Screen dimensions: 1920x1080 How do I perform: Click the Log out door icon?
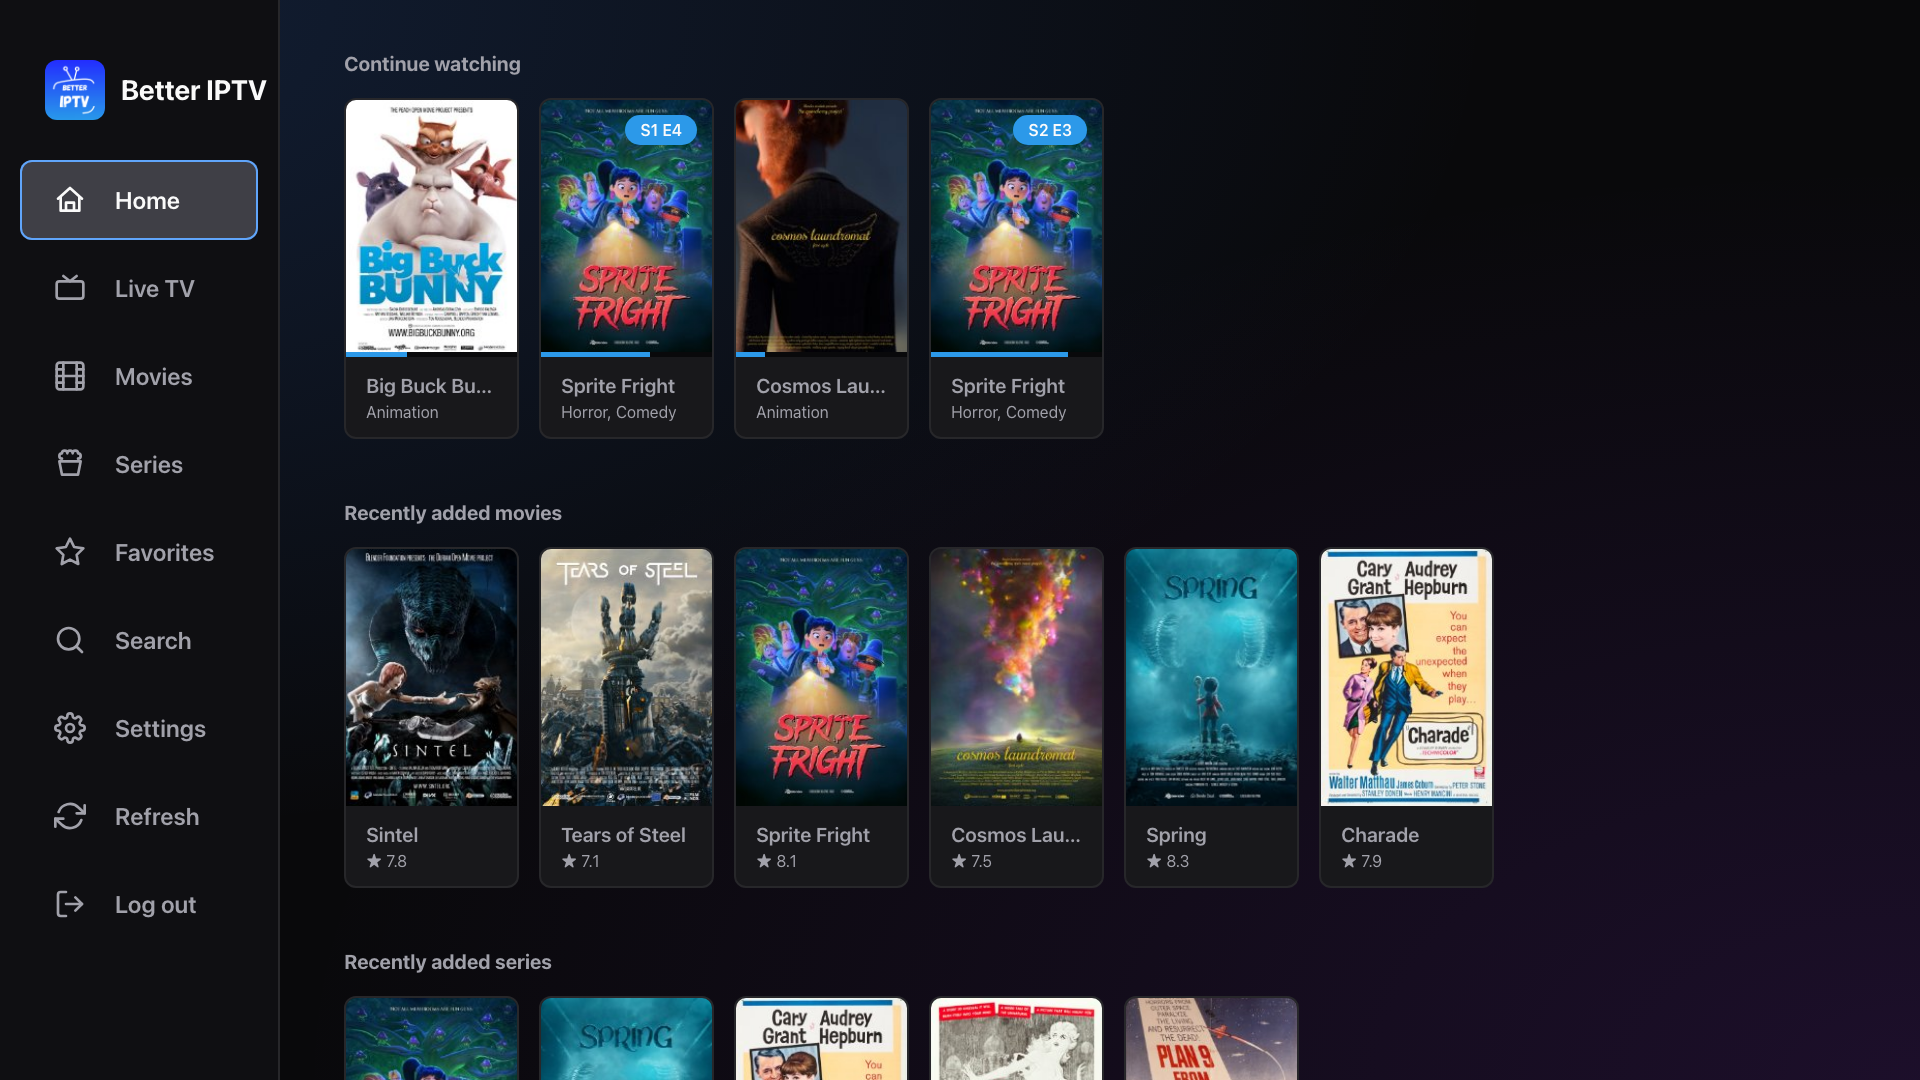coord(70,904)
